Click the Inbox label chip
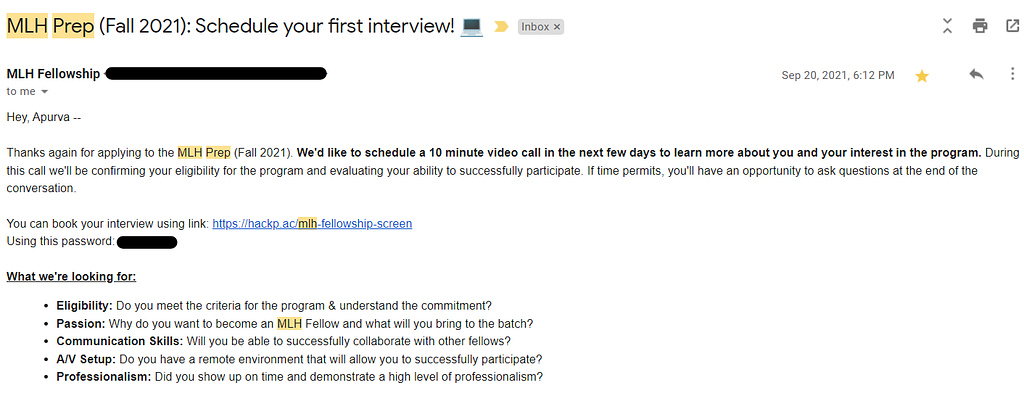Image resolution: width=1024 pixels, height=393 pixels. click(535, 27)
